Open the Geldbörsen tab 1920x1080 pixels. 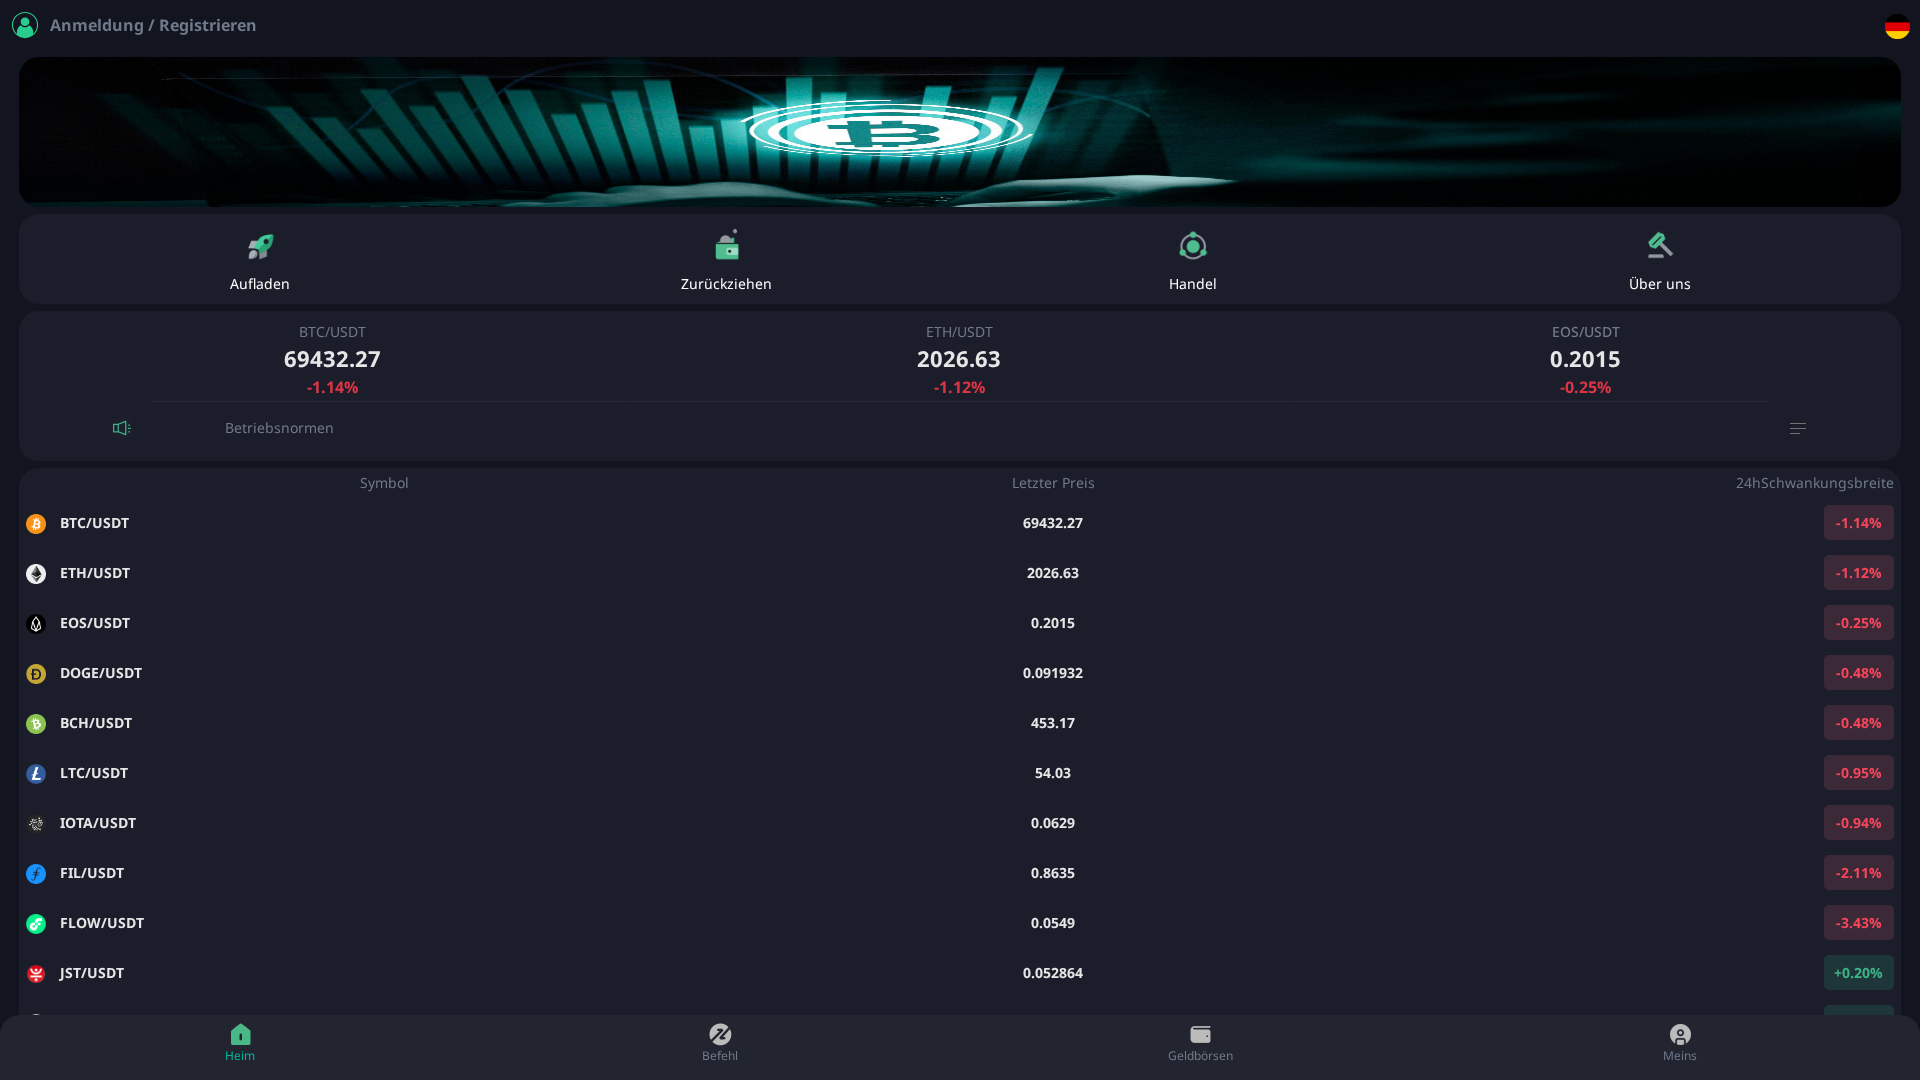point(1200,1043)
